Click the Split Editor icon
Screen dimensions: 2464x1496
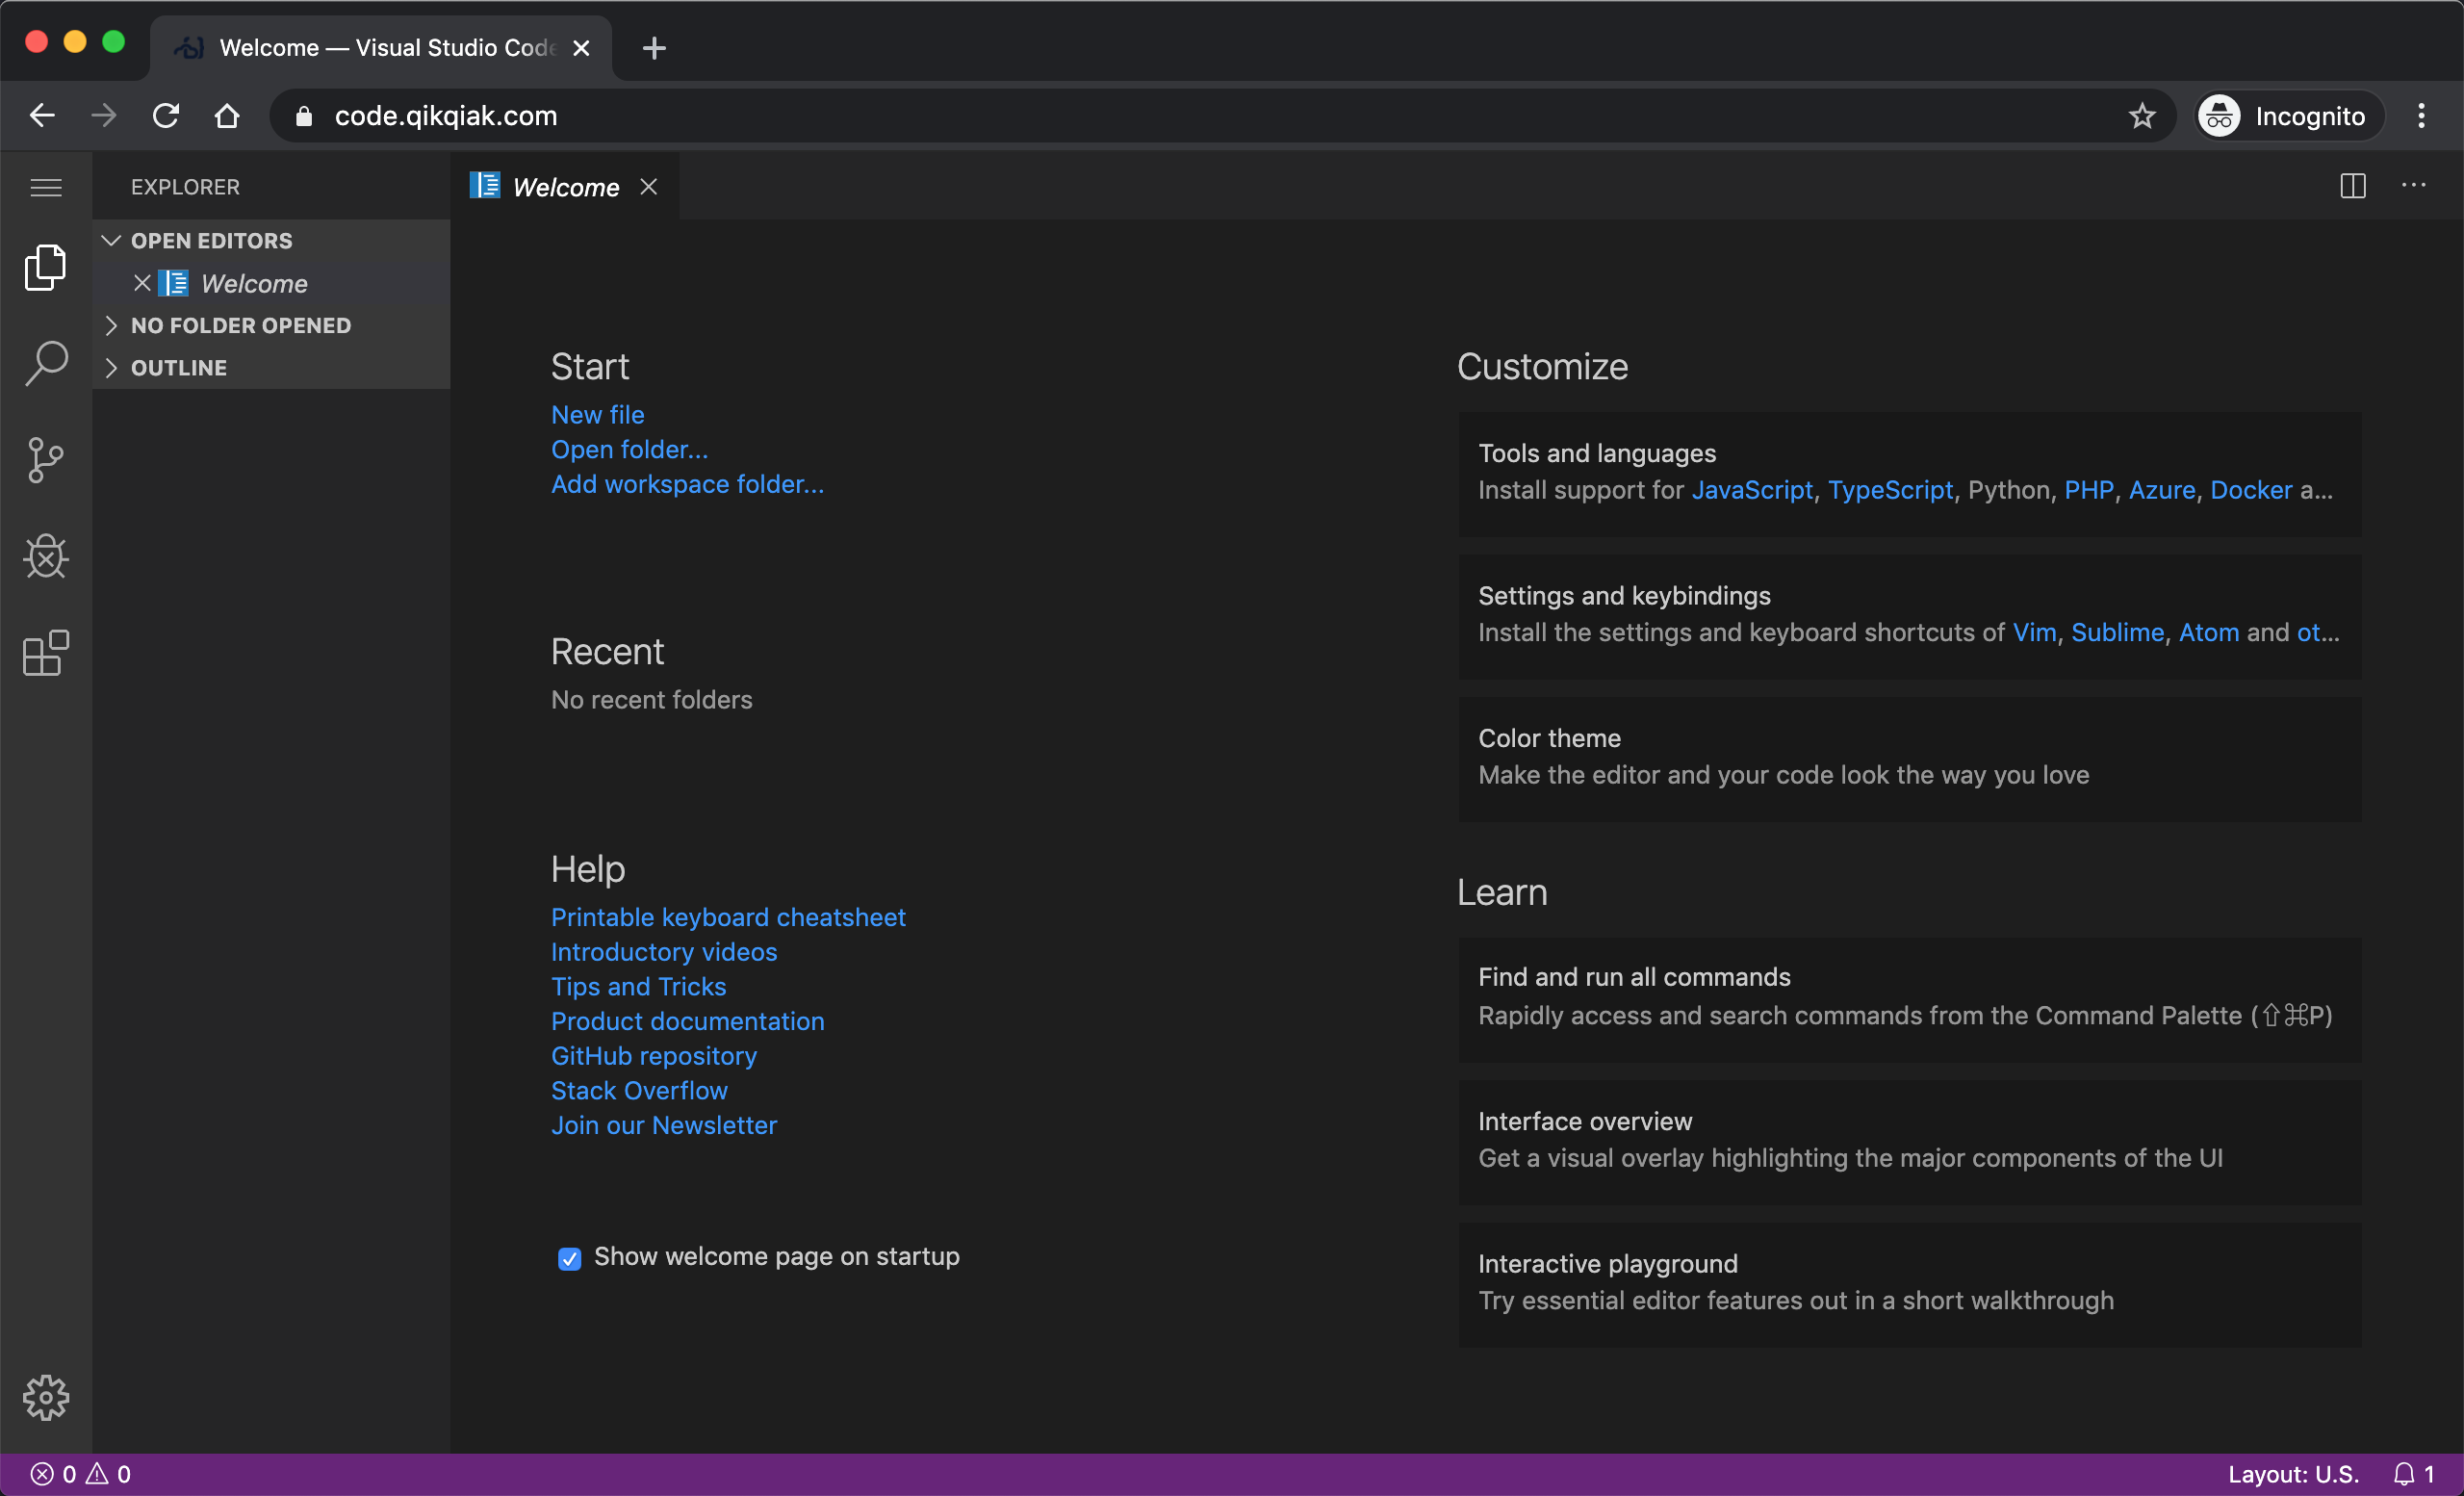click(x=2352, y=186)
